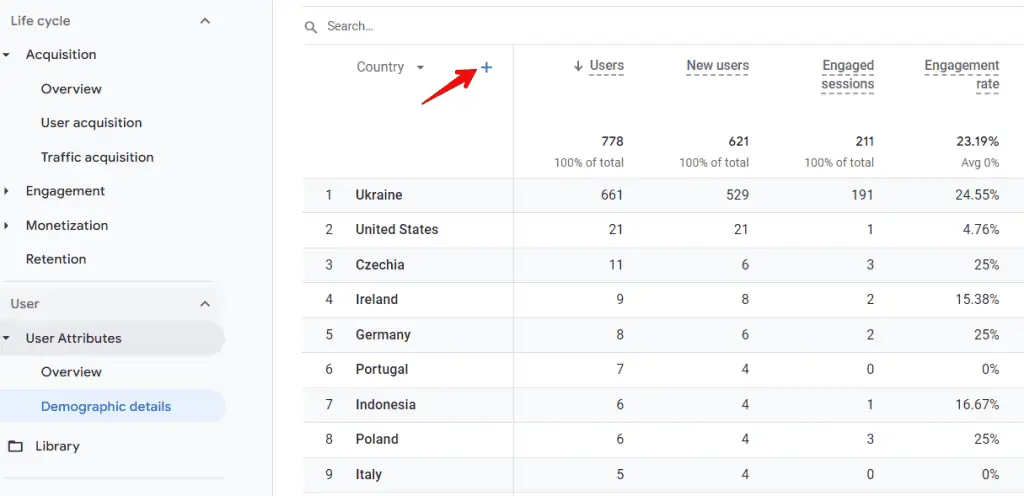Screen dimensions: 1024x496
Task: Open the Country dimension dropdown
Action: (420, 67)
